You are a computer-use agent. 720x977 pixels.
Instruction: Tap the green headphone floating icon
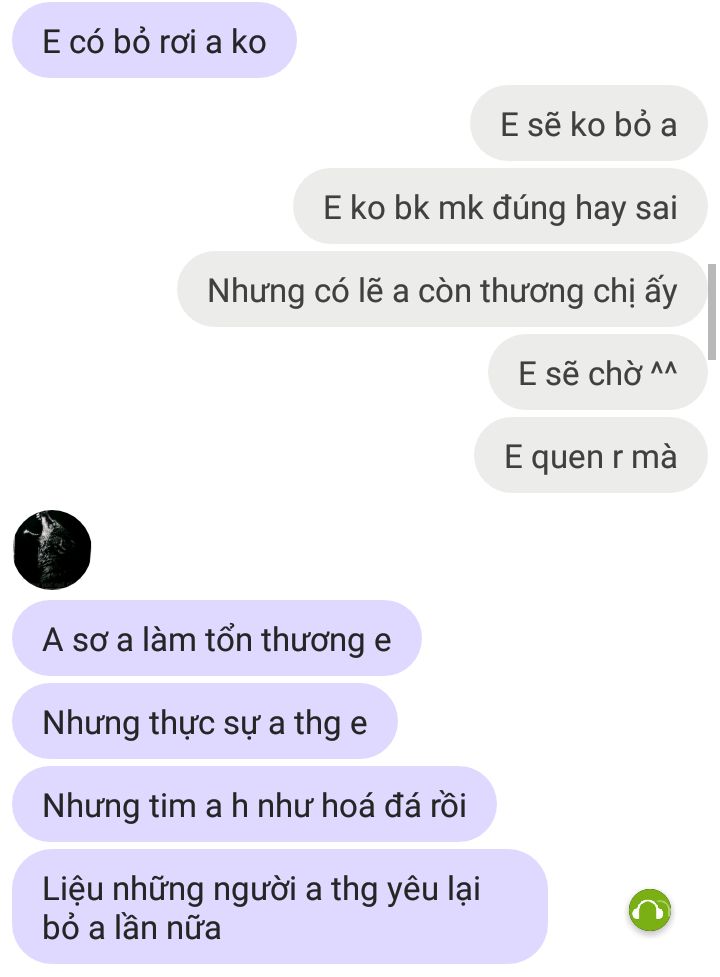tap(650, 910)
